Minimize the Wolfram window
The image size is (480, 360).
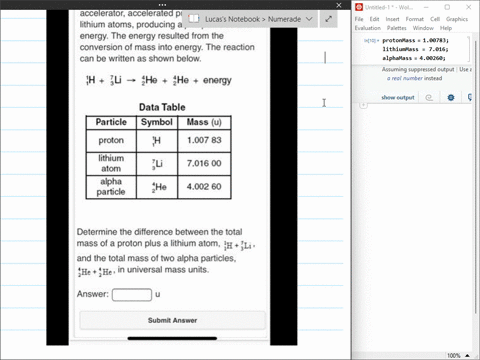(x=426, y=7)
